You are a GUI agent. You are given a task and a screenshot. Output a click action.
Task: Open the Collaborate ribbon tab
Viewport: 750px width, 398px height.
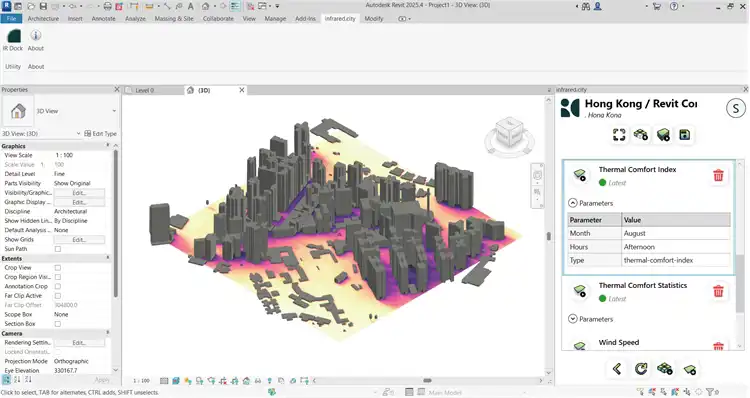pyautogui.click(x=218, y=19)
